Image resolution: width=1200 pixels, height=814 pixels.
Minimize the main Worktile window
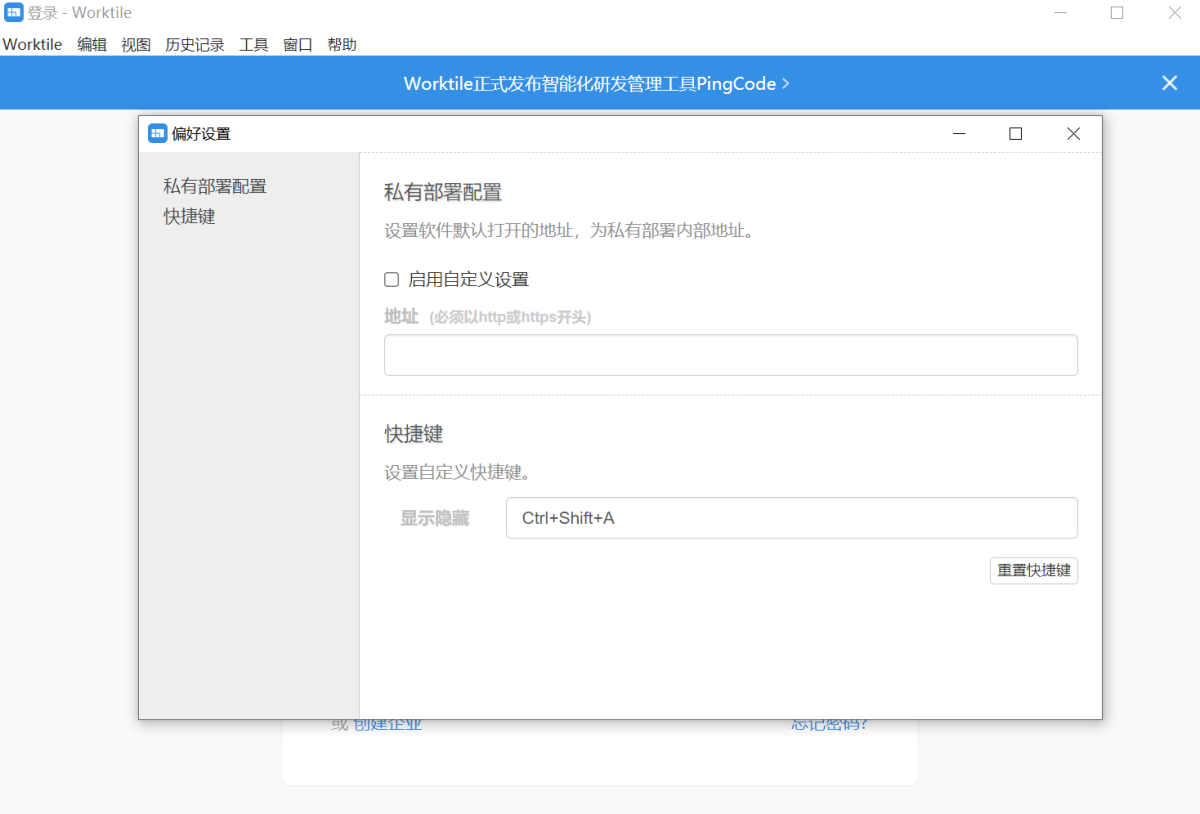tap(1059, 13)
